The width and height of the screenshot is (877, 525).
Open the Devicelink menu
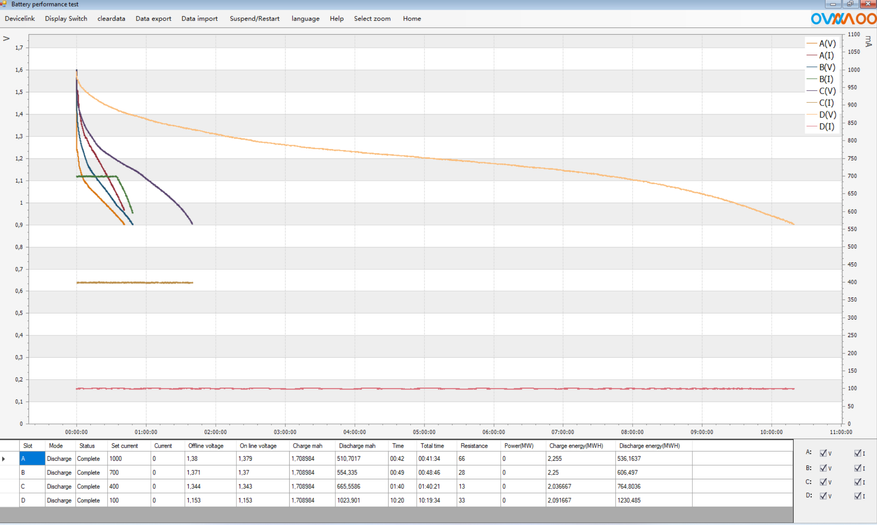coord(20,18)
